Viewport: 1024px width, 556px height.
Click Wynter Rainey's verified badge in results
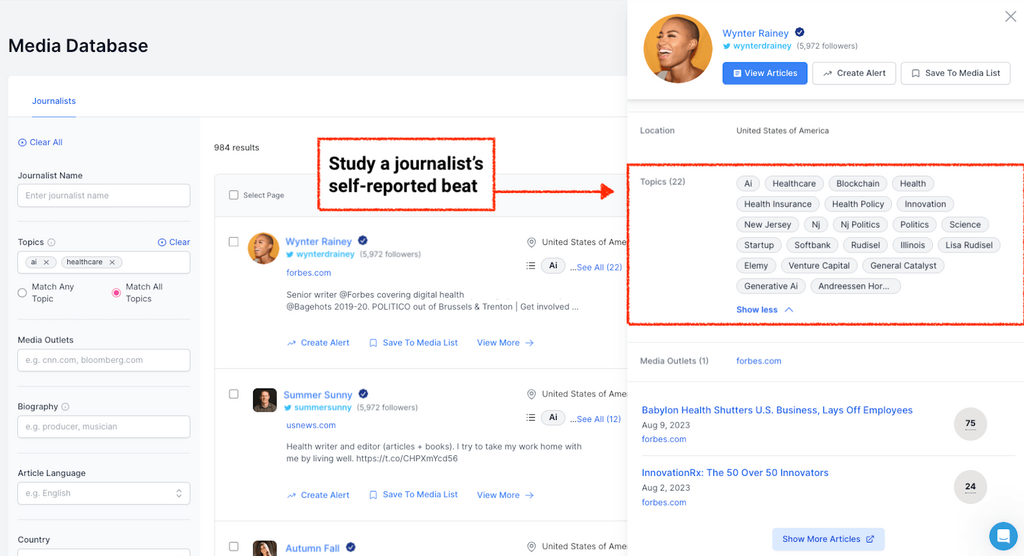(363, 241)
